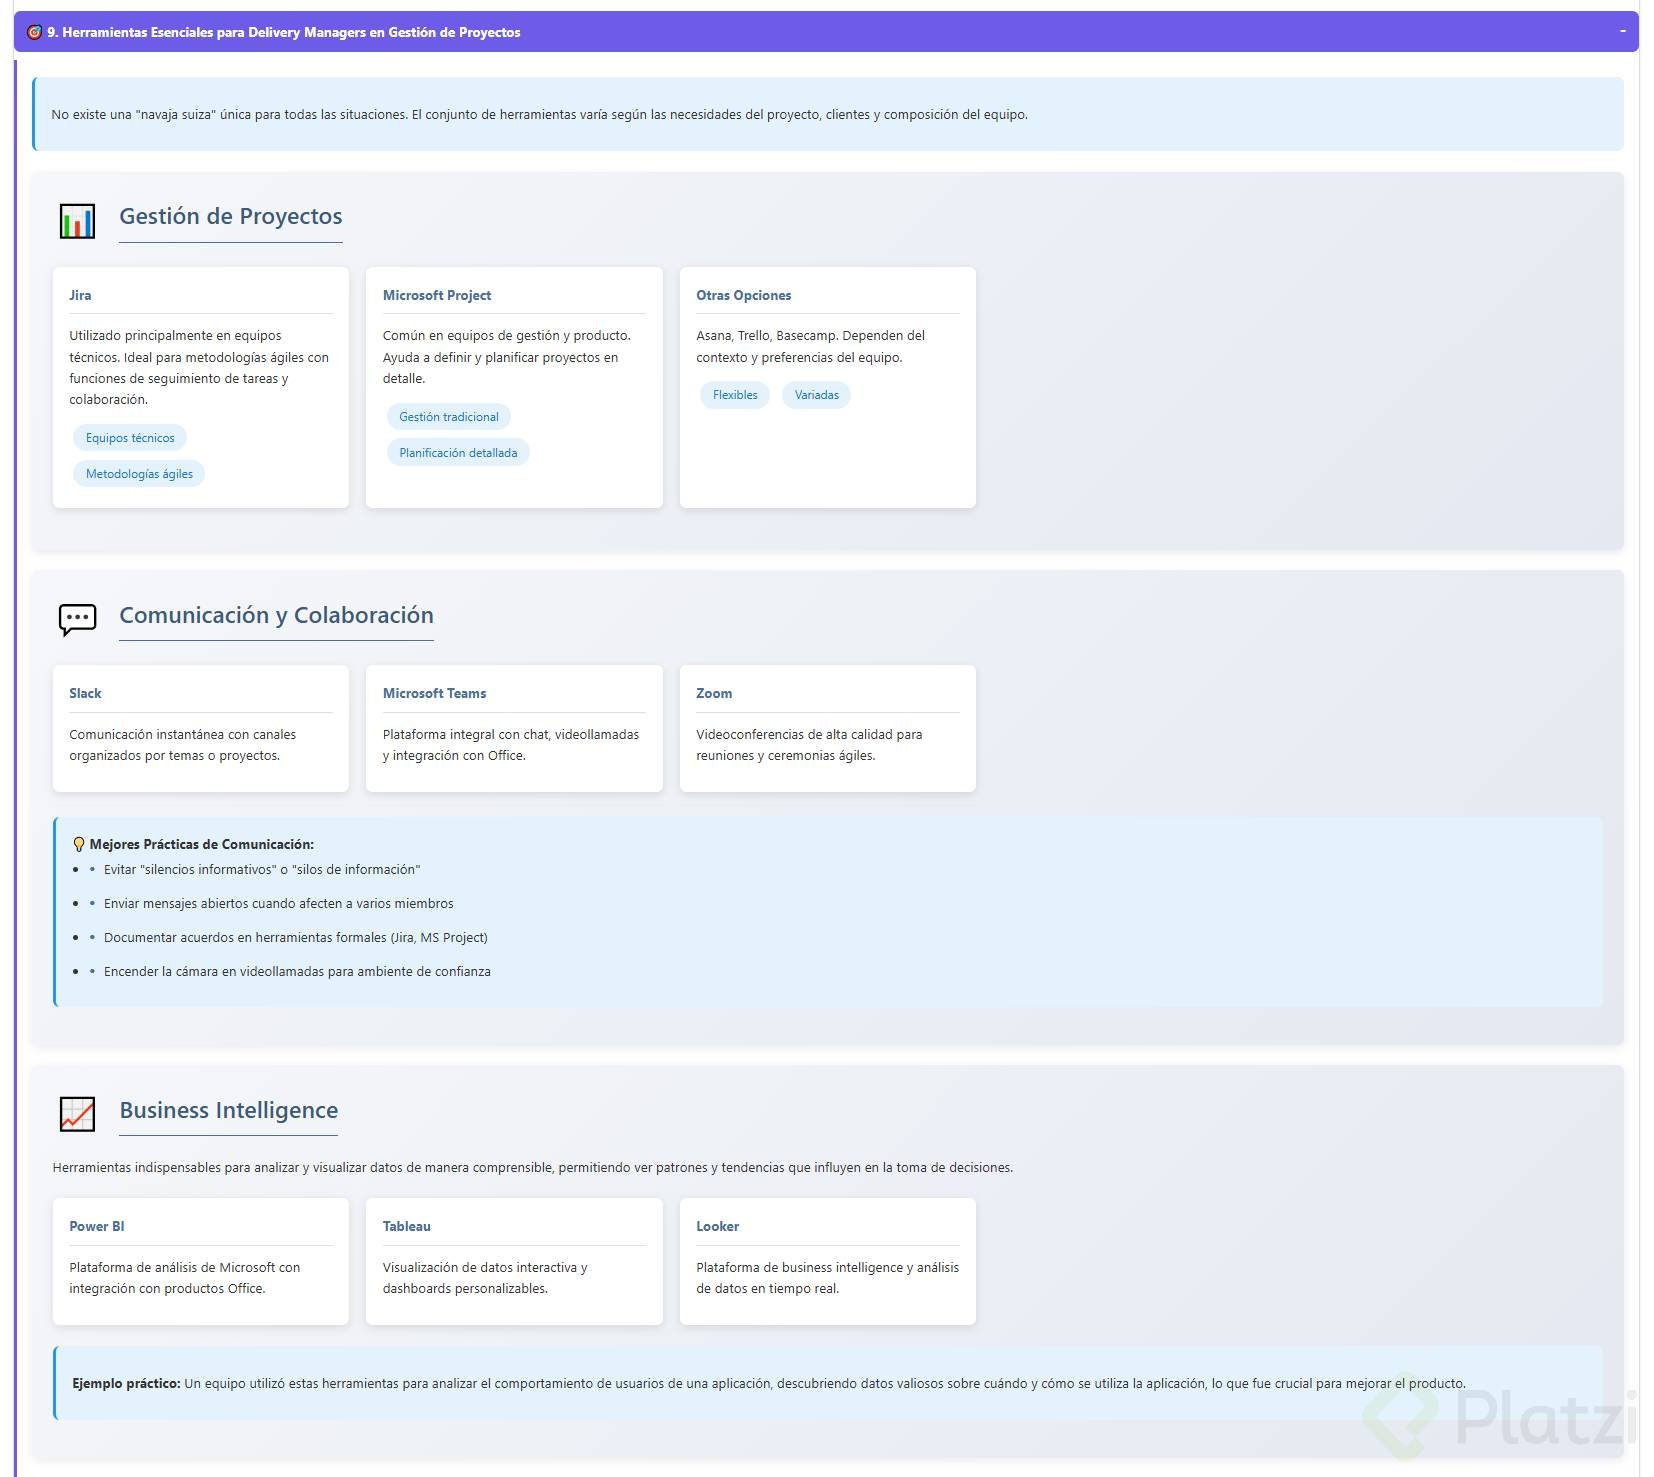Click the Zoom card title
1654x1477 pixels.
pyautogui.click(x=714, y=693)
